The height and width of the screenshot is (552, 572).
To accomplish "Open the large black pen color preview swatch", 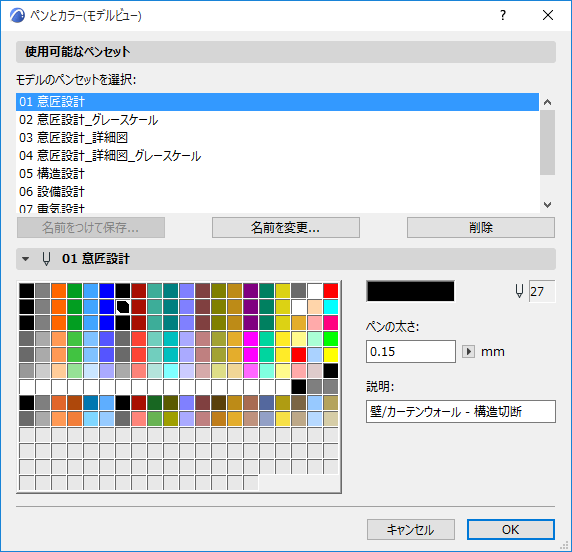I will point(410,291).
